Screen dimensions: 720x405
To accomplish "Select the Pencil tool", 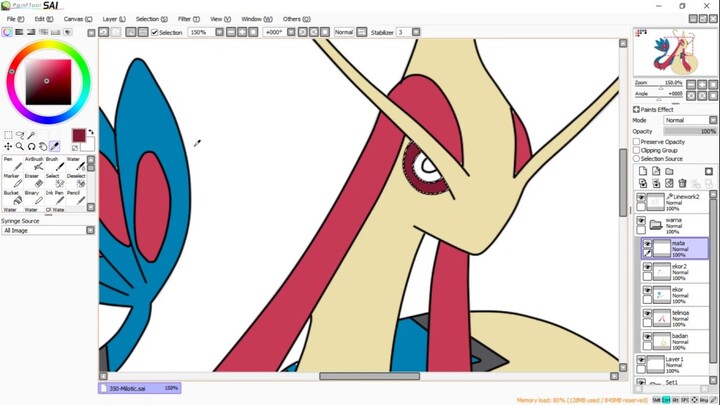I will point(76,197).
